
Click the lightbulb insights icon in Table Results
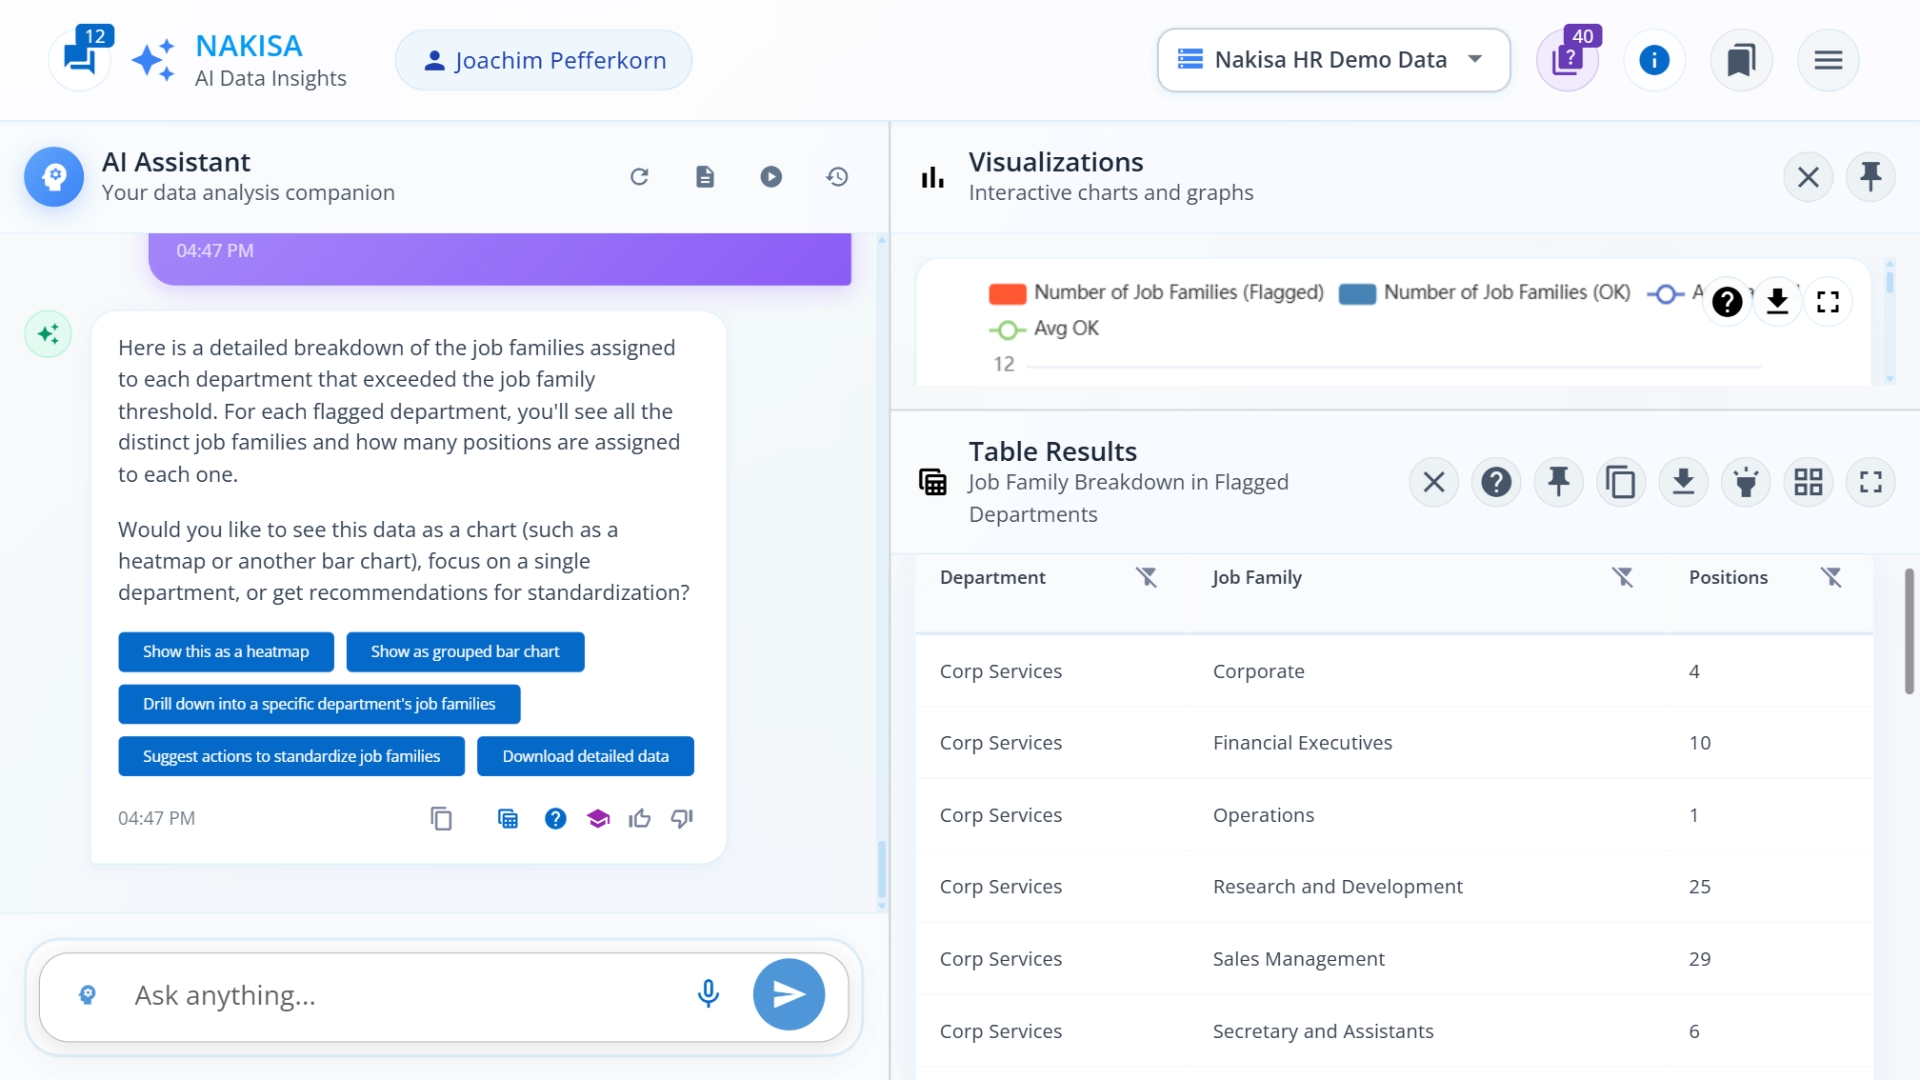click(x=1746, y=483)
